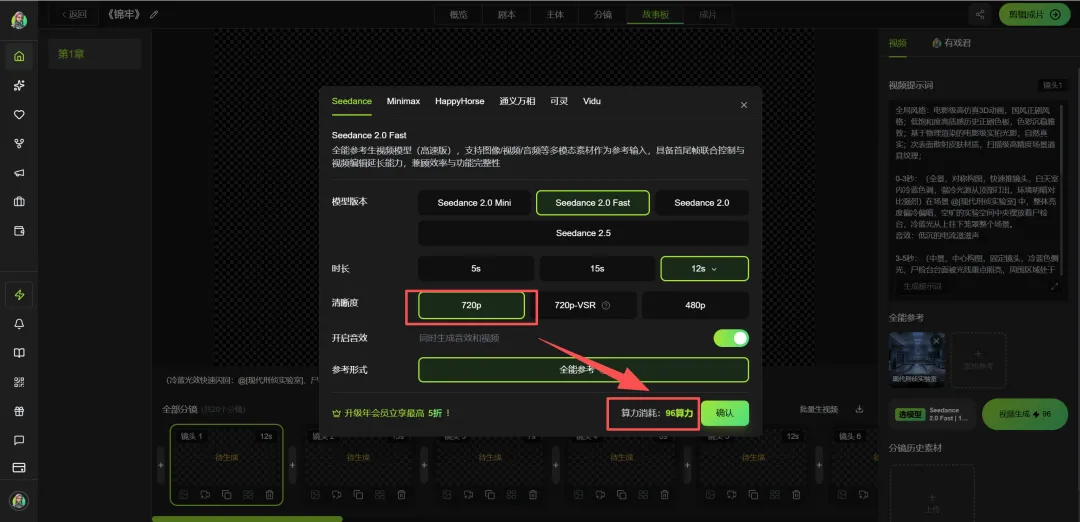Open the wallet icon in sidebar

coord(19,231)
